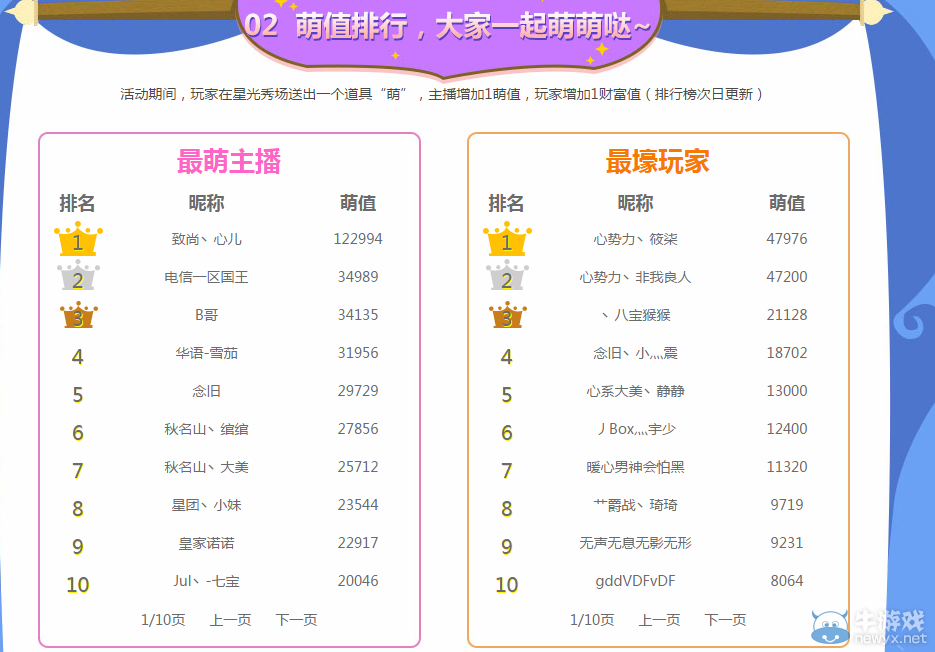The image size is (935, 652).
Task: Click the 萌值 value 18702
Action: click(787, 353)
